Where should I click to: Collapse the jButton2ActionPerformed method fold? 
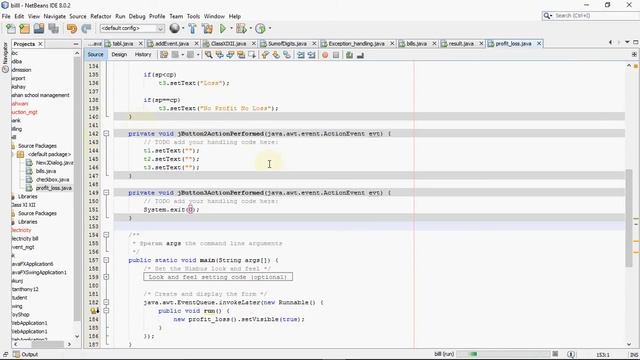[106, 133]
